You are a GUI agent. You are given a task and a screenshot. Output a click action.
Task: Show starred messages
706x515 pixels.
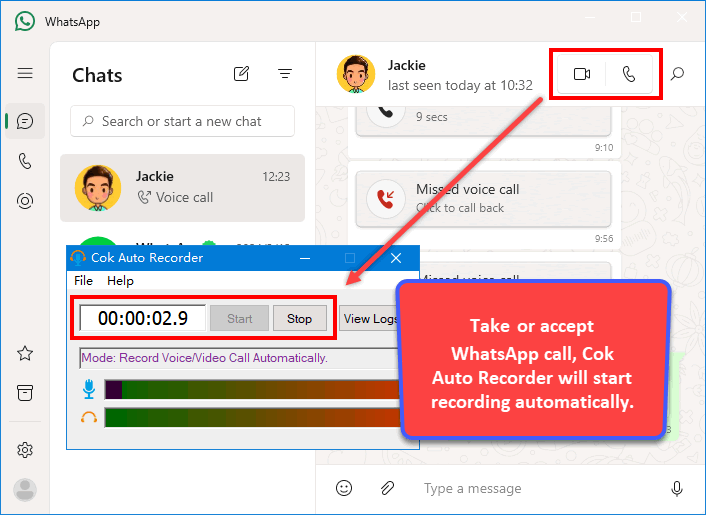point(25,353)
